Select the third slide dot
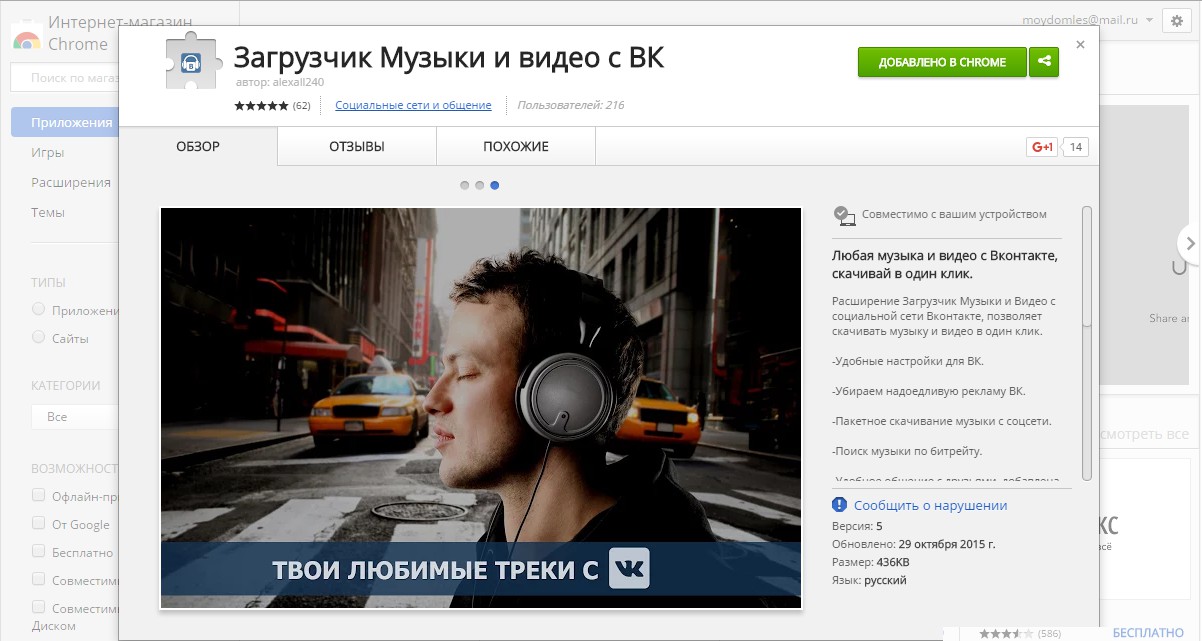The image size is (1202, 641). coord(495,185)
